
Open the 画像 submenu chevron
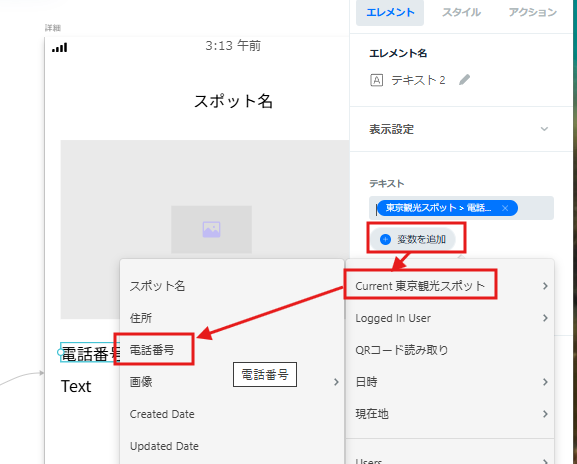coord(336,382)
